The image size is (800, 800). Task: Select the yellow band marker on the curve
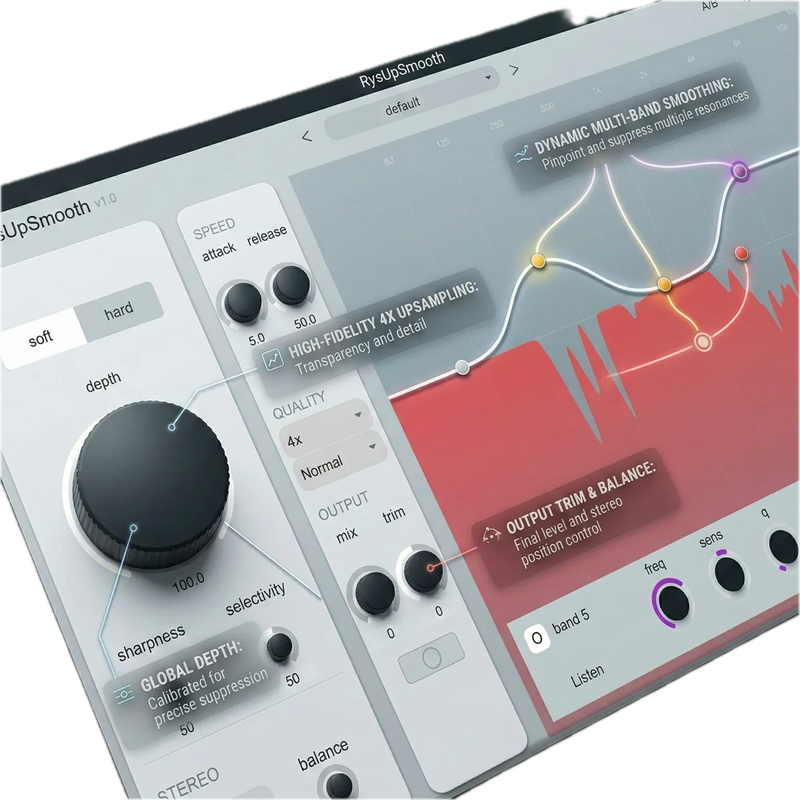click(x=539, y=259)
